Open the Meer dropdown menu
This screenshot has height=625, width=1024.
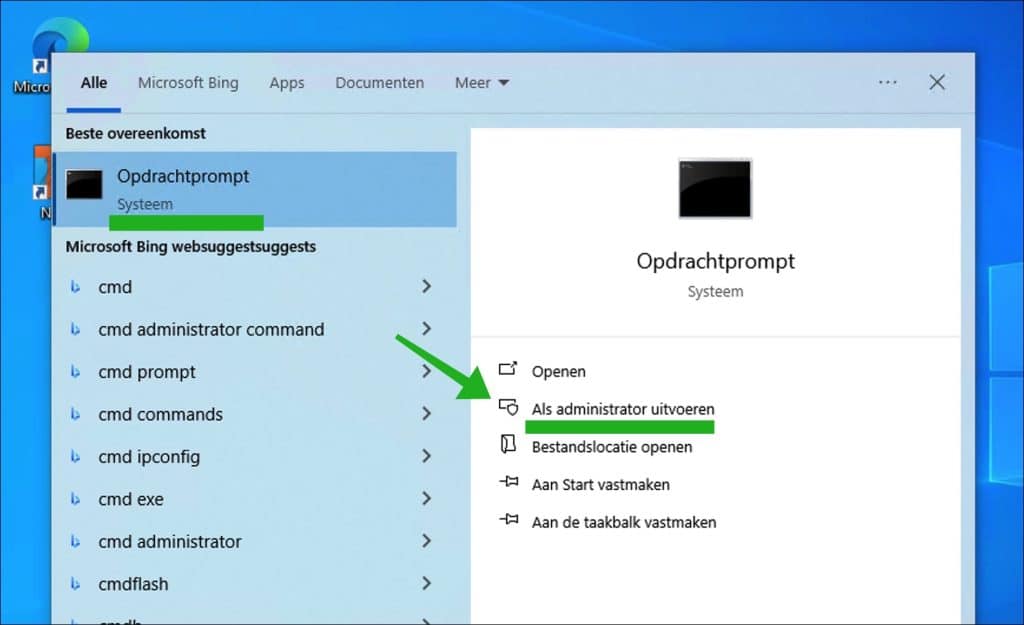coord(482,83)
